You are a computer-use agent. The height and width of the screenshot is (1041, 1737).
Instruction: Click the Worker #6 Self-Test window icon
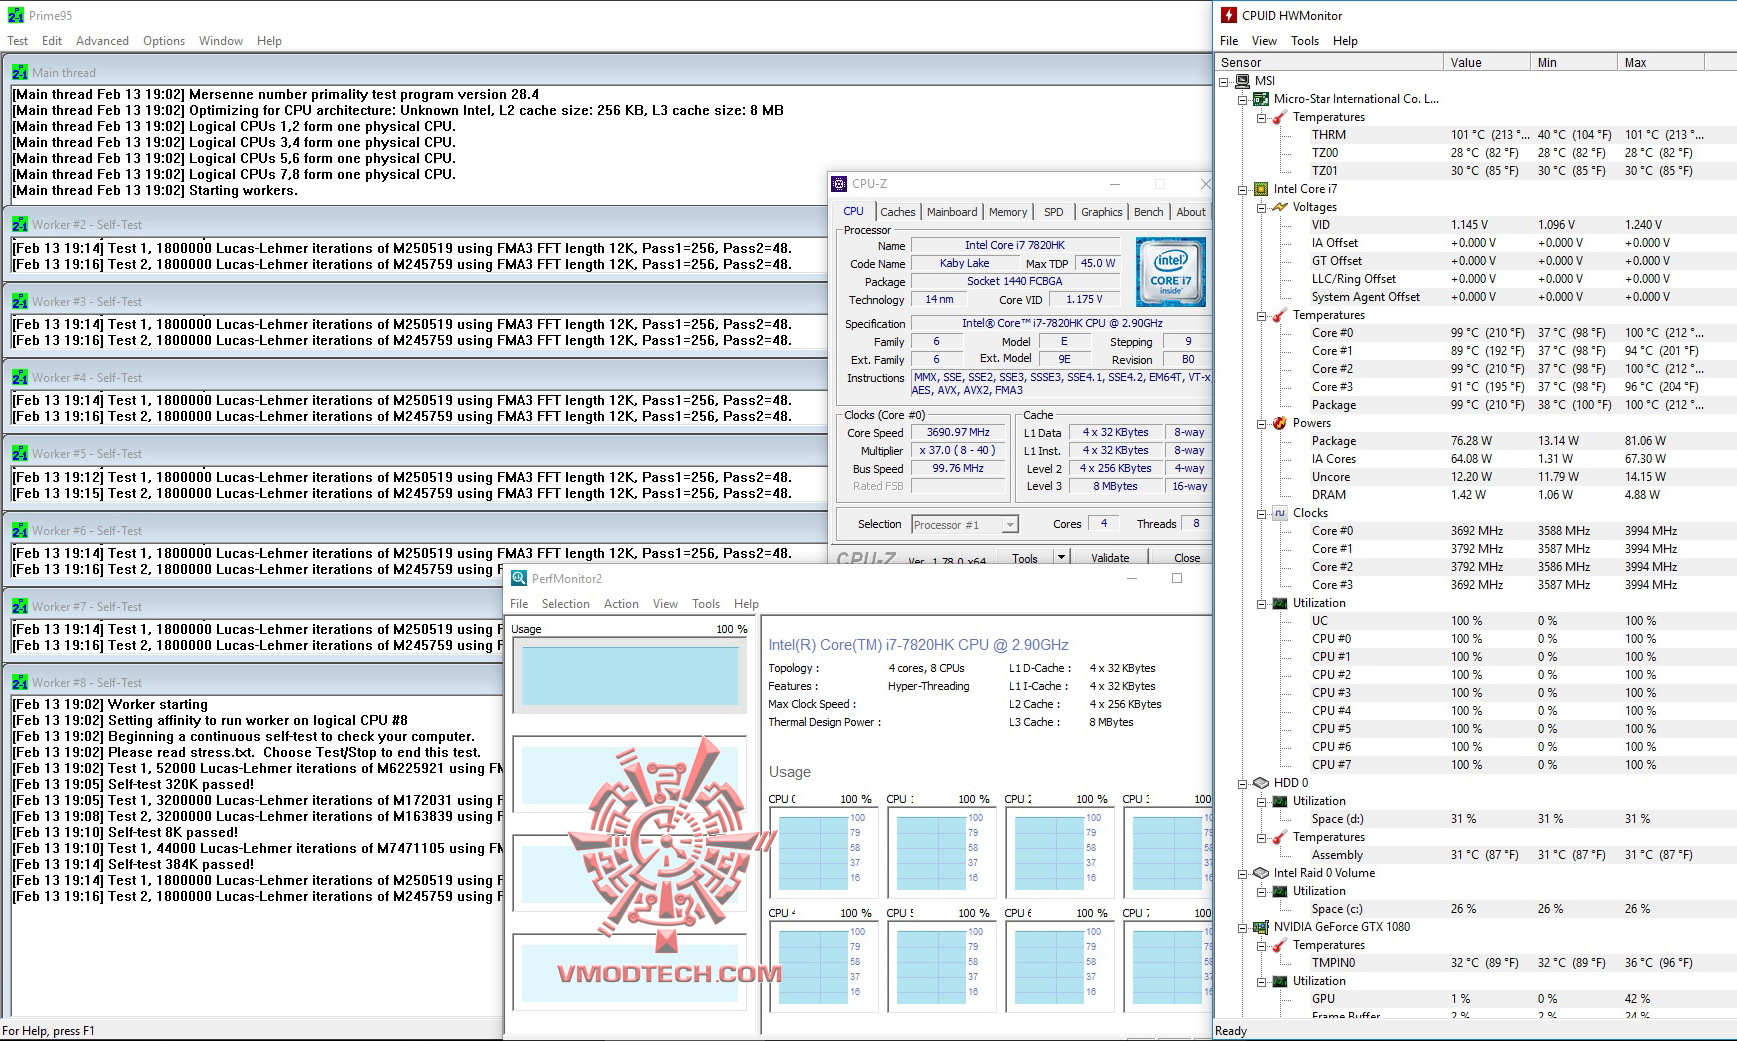pyautogui.click(x=20, y=530)
